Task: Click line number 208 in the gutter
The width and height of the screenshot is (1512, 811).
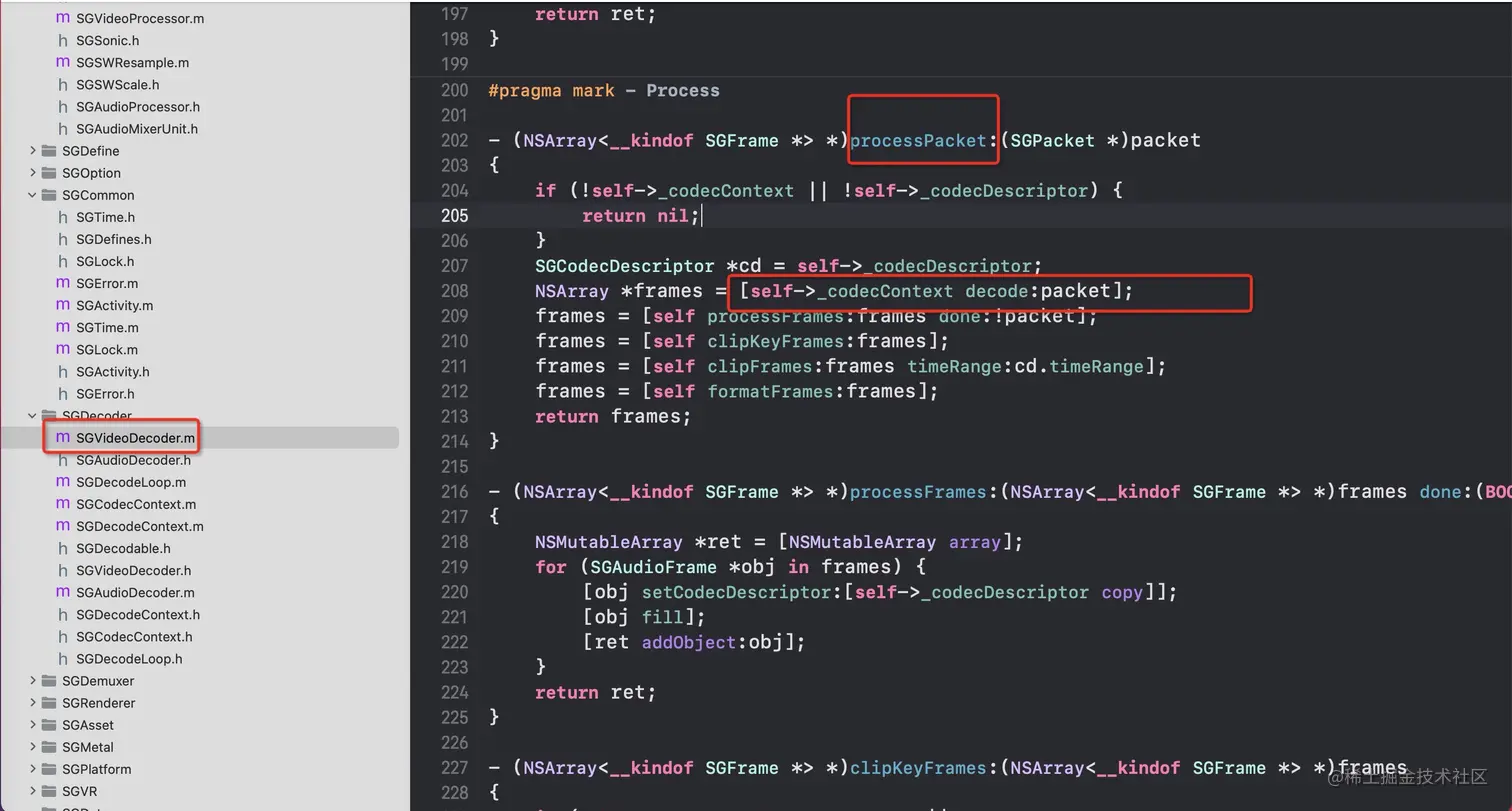Action: click(x=454, y=291)
